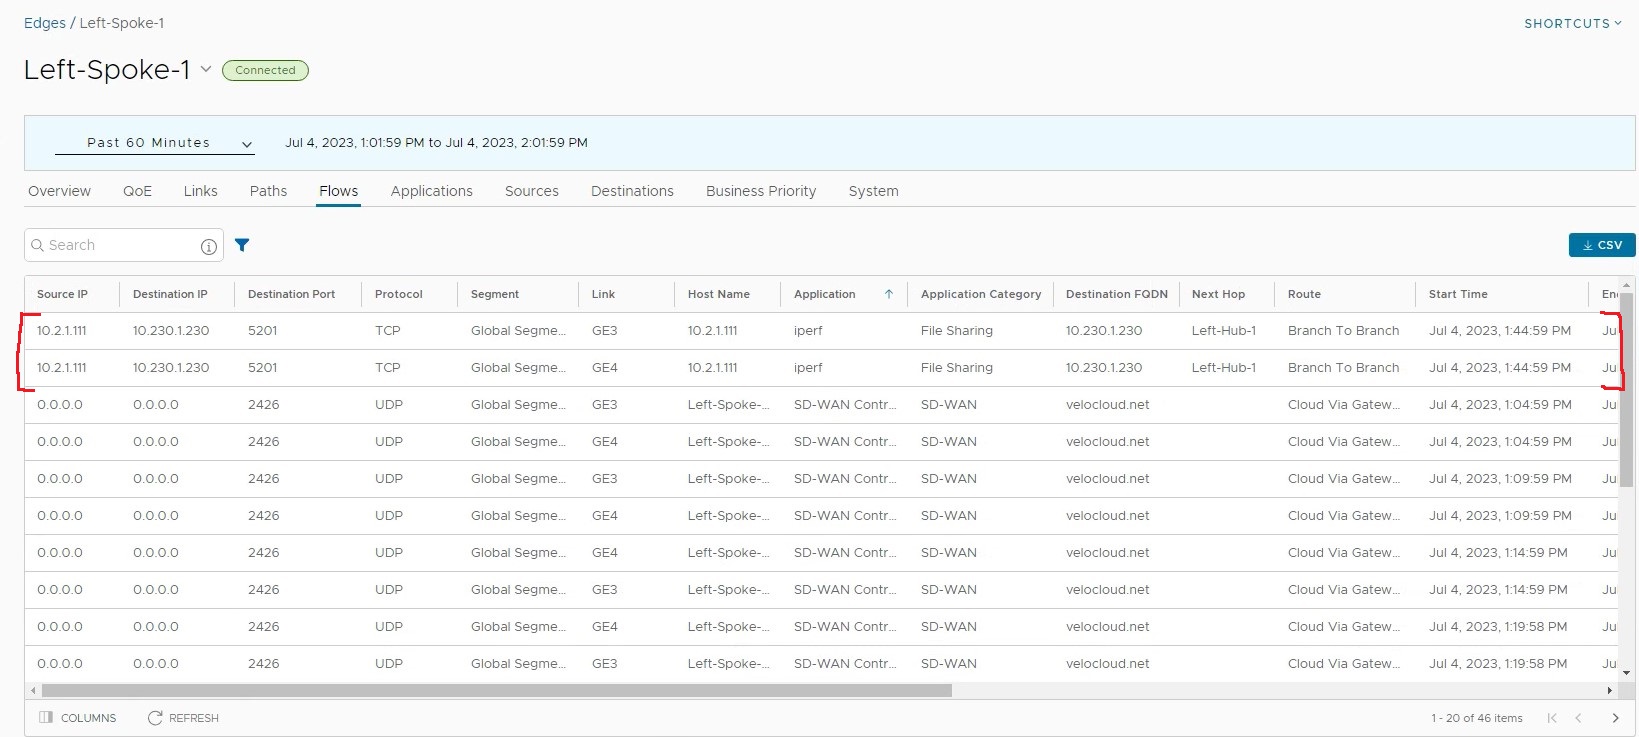Open the Past 60 Minutes time range dropdown
1639x737 pixels.
(155, 143)
